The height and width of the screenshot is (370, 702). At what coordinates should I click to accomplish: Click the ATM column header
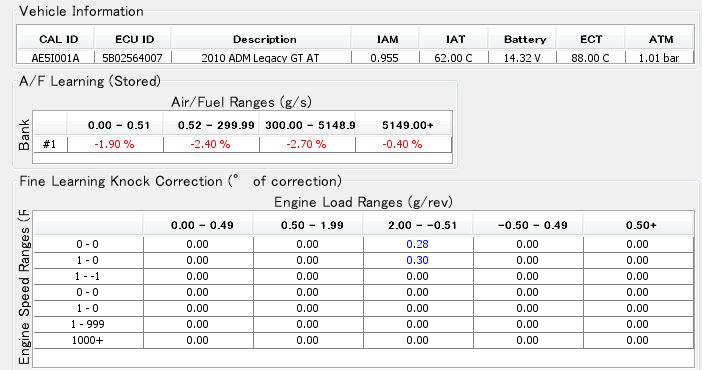click(660, 39)
